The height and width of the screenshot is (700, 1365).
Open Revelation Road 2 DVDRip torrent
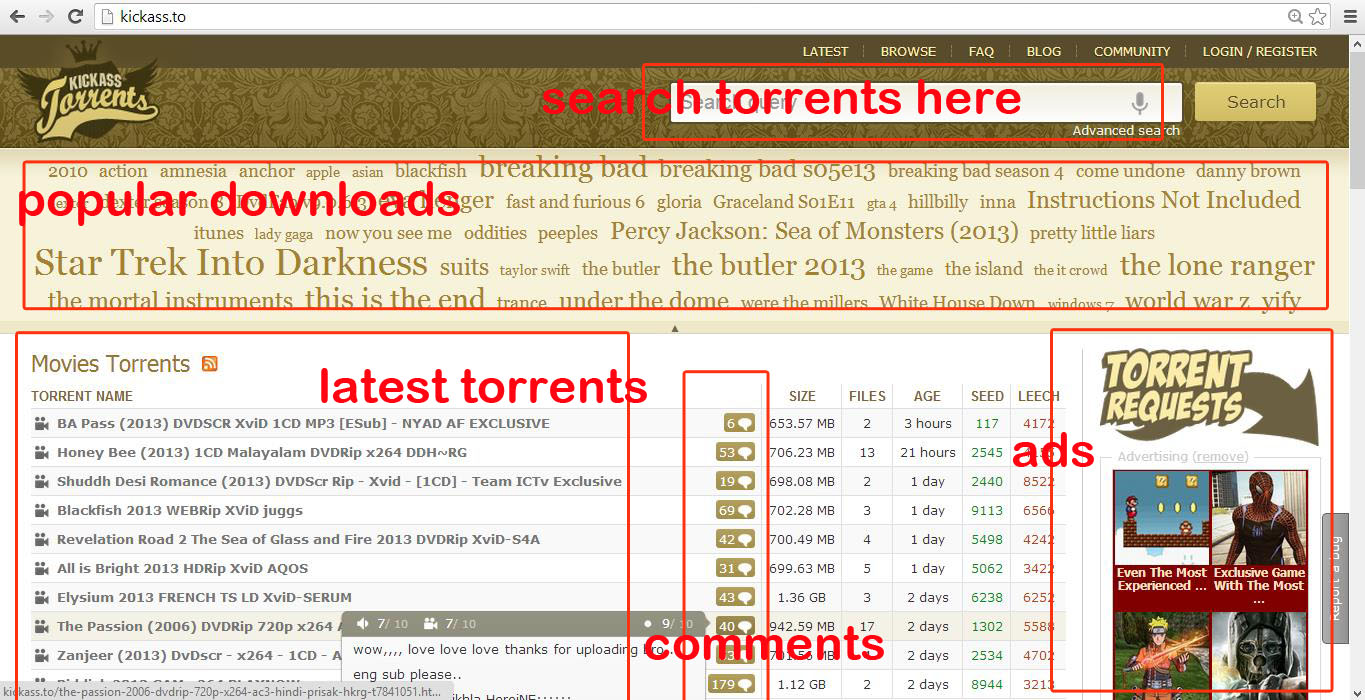[298, 539]
